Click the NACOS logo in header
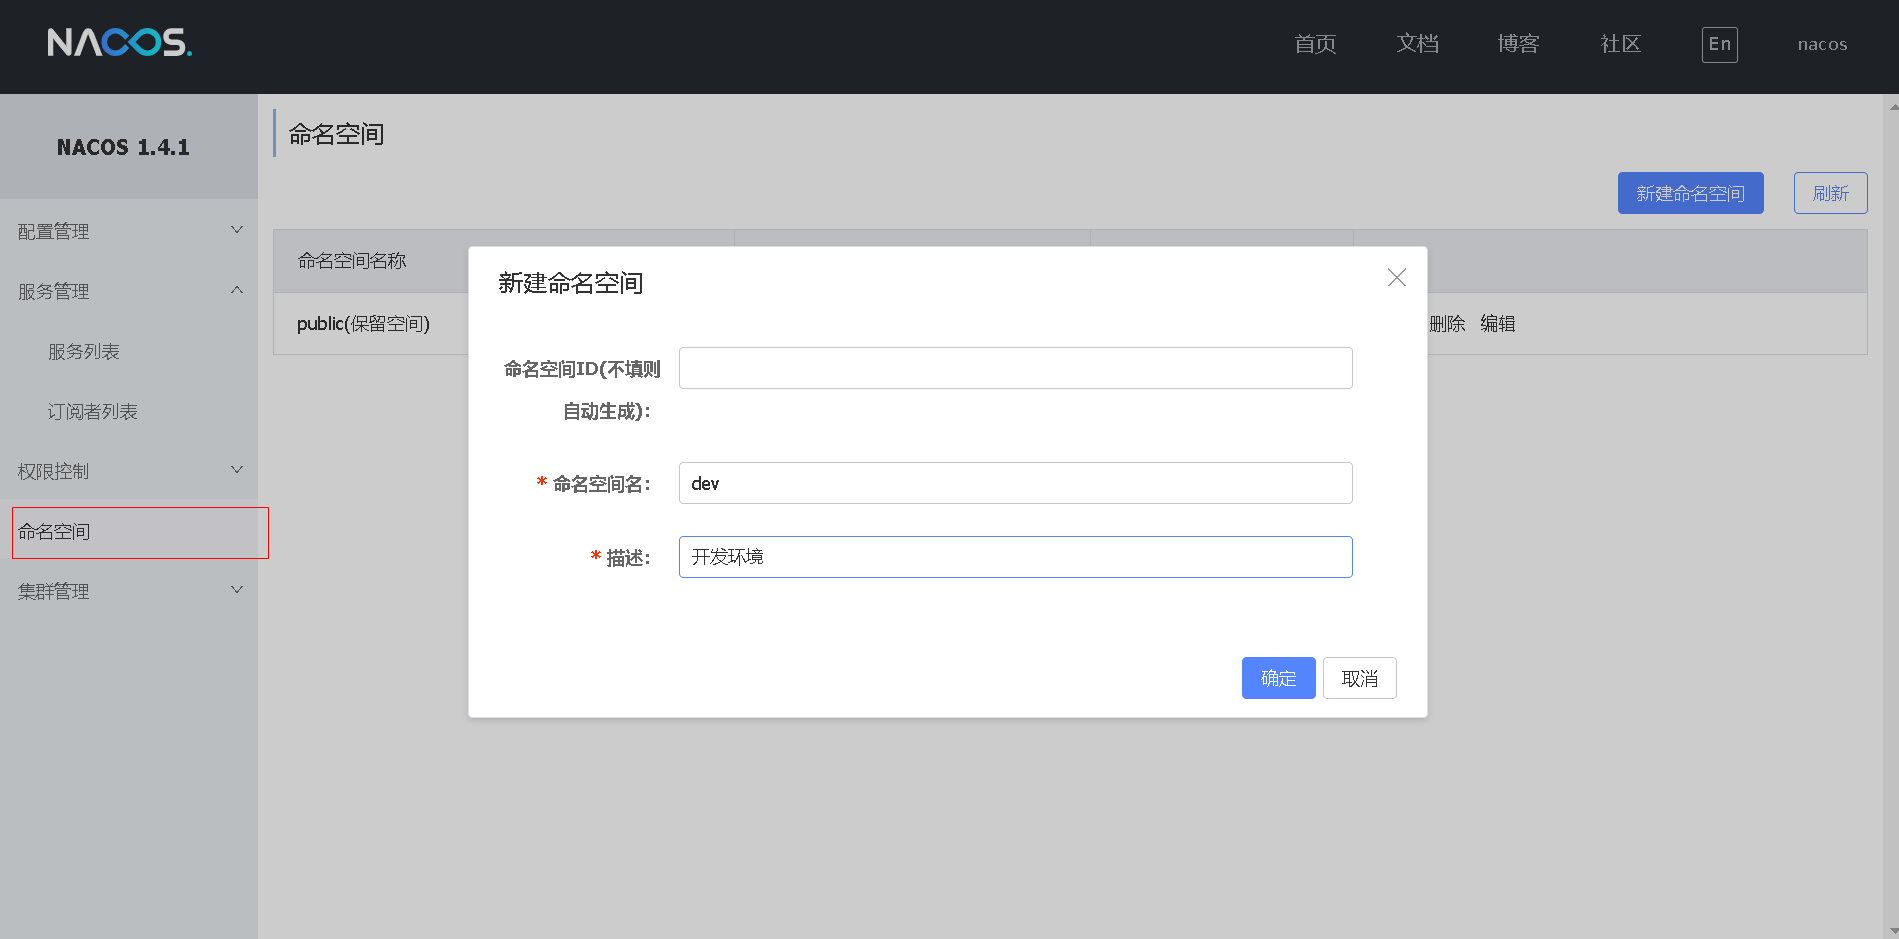Viewport: 1899px width, 939px height. pos(119,43)
